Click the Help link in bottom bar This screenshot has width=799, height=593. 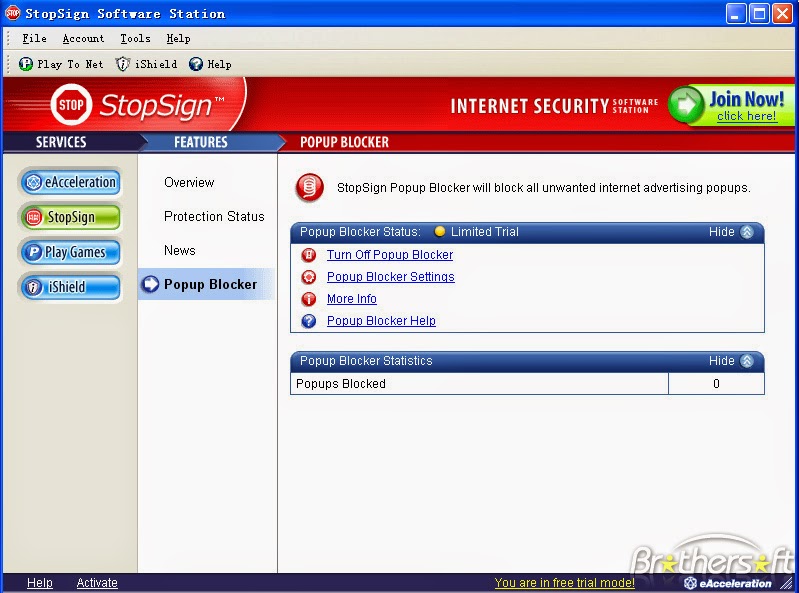click(40, 583)
